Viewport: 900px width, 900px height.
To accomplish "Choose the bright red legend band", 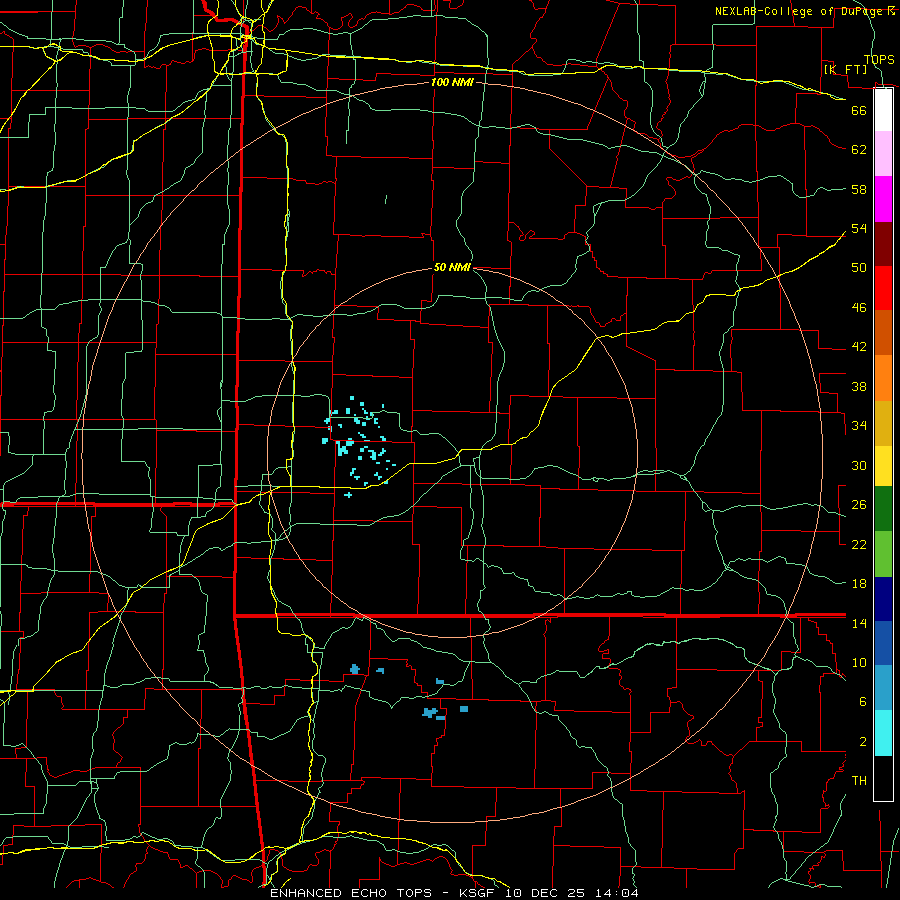I will (x=883, y=288).
